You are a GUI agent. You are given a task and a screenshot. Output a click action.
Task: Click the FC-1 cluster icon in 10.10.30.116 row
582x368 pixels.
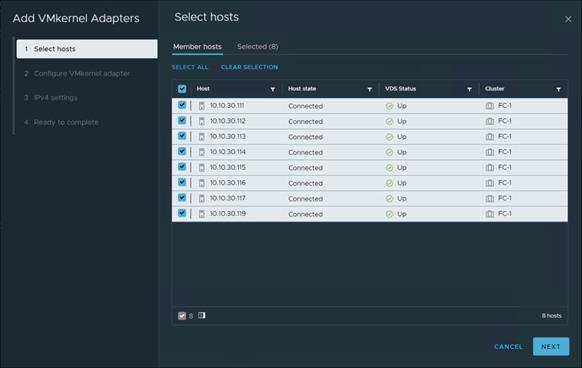pos(490,183)
